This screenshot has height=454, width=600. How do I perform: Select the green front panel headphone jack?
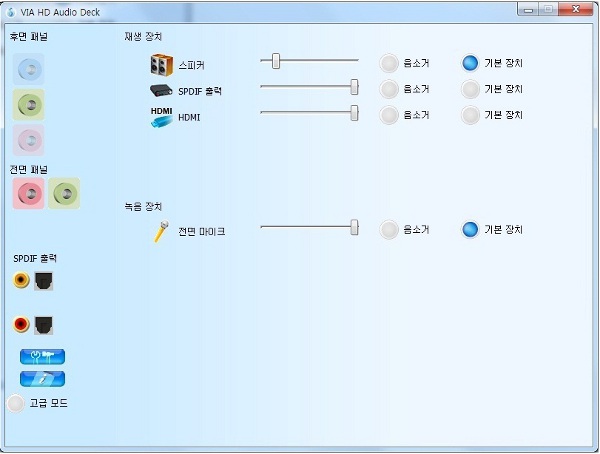pyautogui.click(x=64, y=193)
